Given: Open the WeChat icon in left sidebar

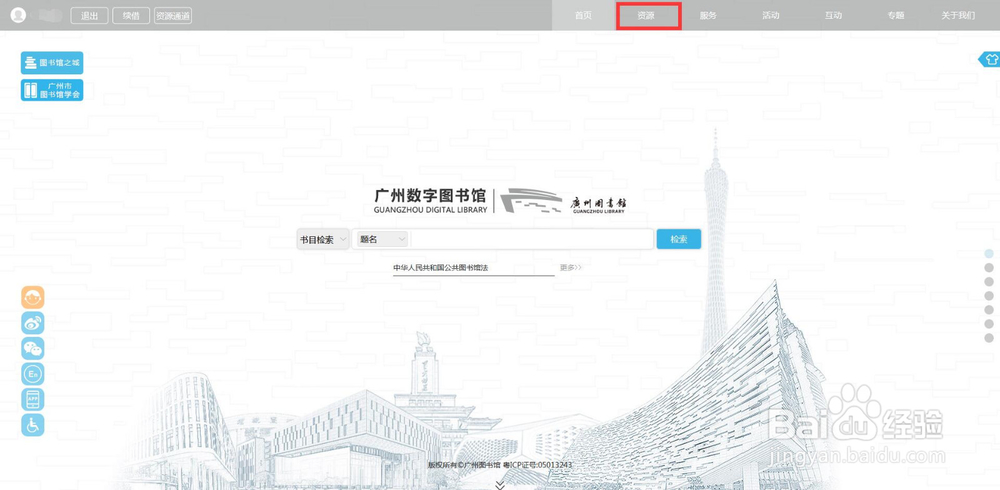Looking at the screenshot, I should [x=33, y=348].
